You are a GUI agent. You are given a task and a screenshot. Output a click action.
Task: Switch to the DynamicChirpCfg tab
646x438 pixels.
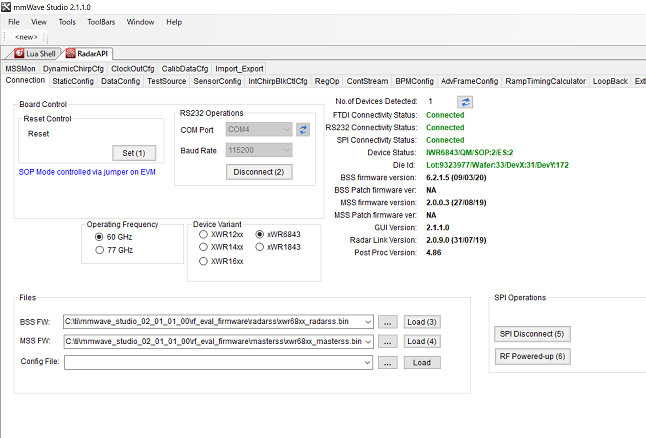point(73,68)
